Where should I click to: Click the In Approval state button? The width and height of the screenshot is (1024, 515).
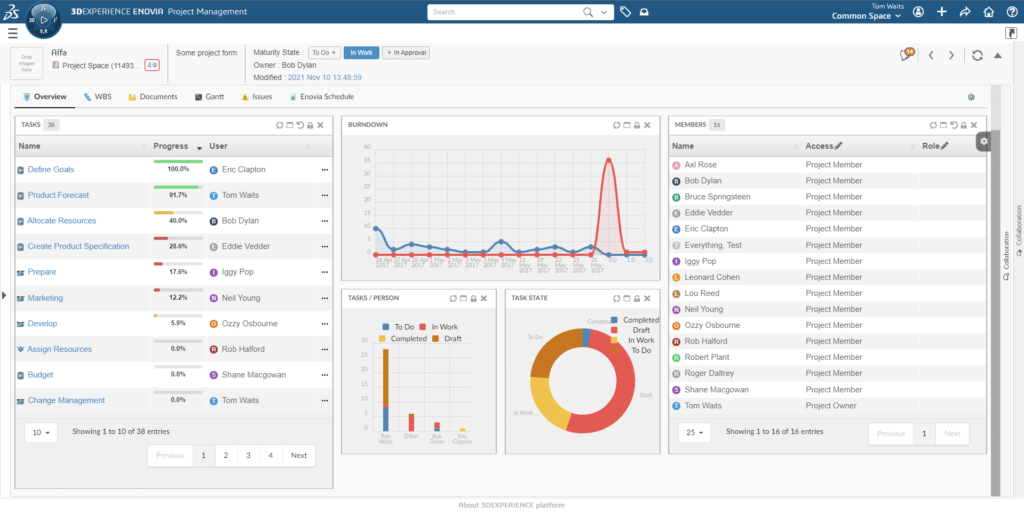pos(406,53)
